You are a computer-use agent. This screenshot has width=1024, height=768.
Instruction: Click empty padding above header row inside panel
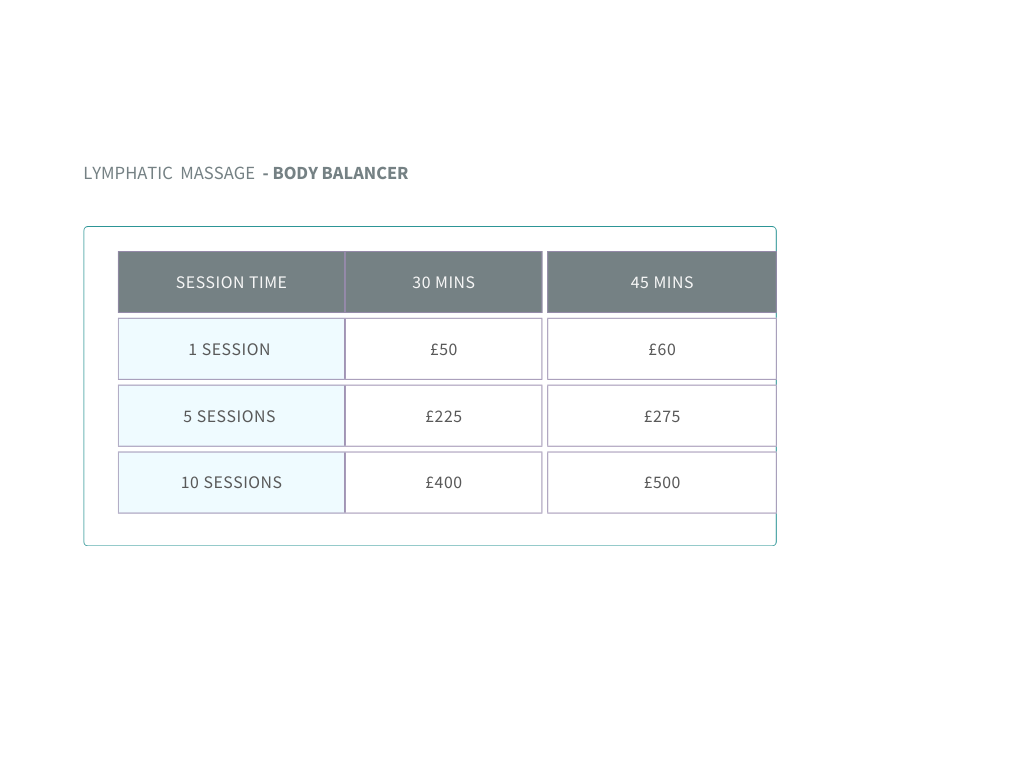pyautogui.click(x=430, y=239)
